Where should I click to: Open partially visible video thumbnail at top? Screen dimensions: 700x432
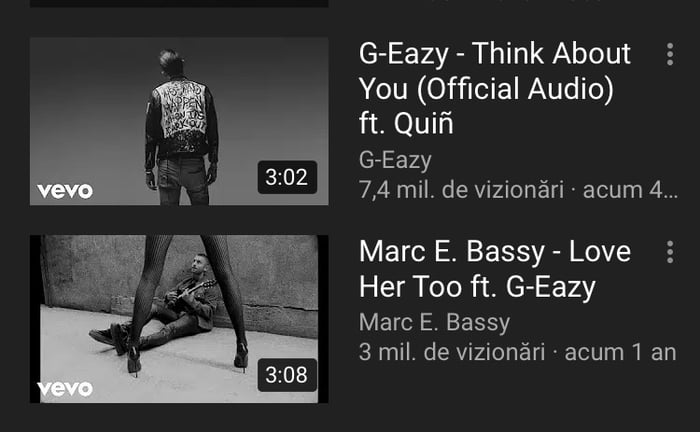(179, 3)
